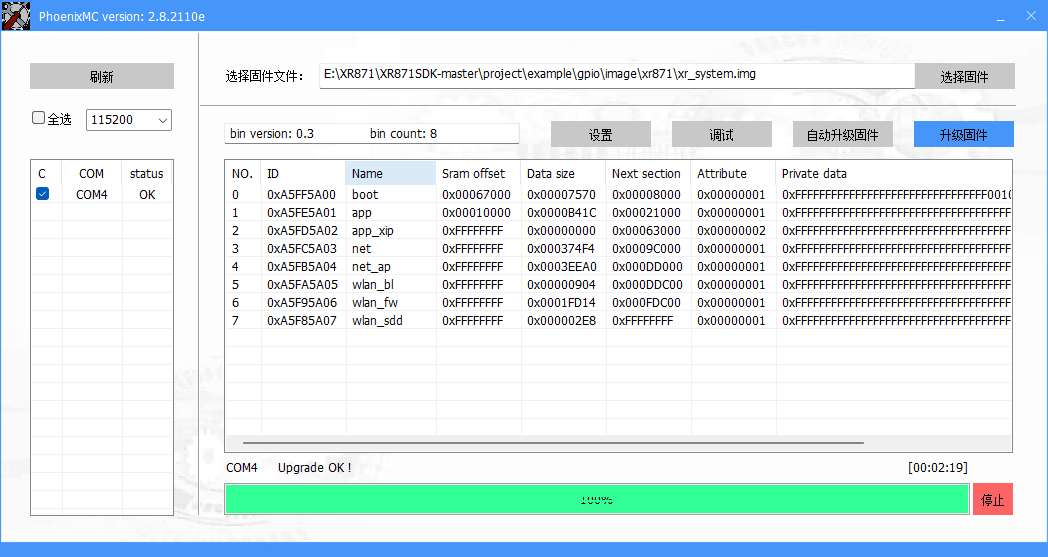Image resolution: width=1048 pixels, height=557 pixels.
Task: Click ID cell 0xA5F85A07
Action: coord(302,321)
